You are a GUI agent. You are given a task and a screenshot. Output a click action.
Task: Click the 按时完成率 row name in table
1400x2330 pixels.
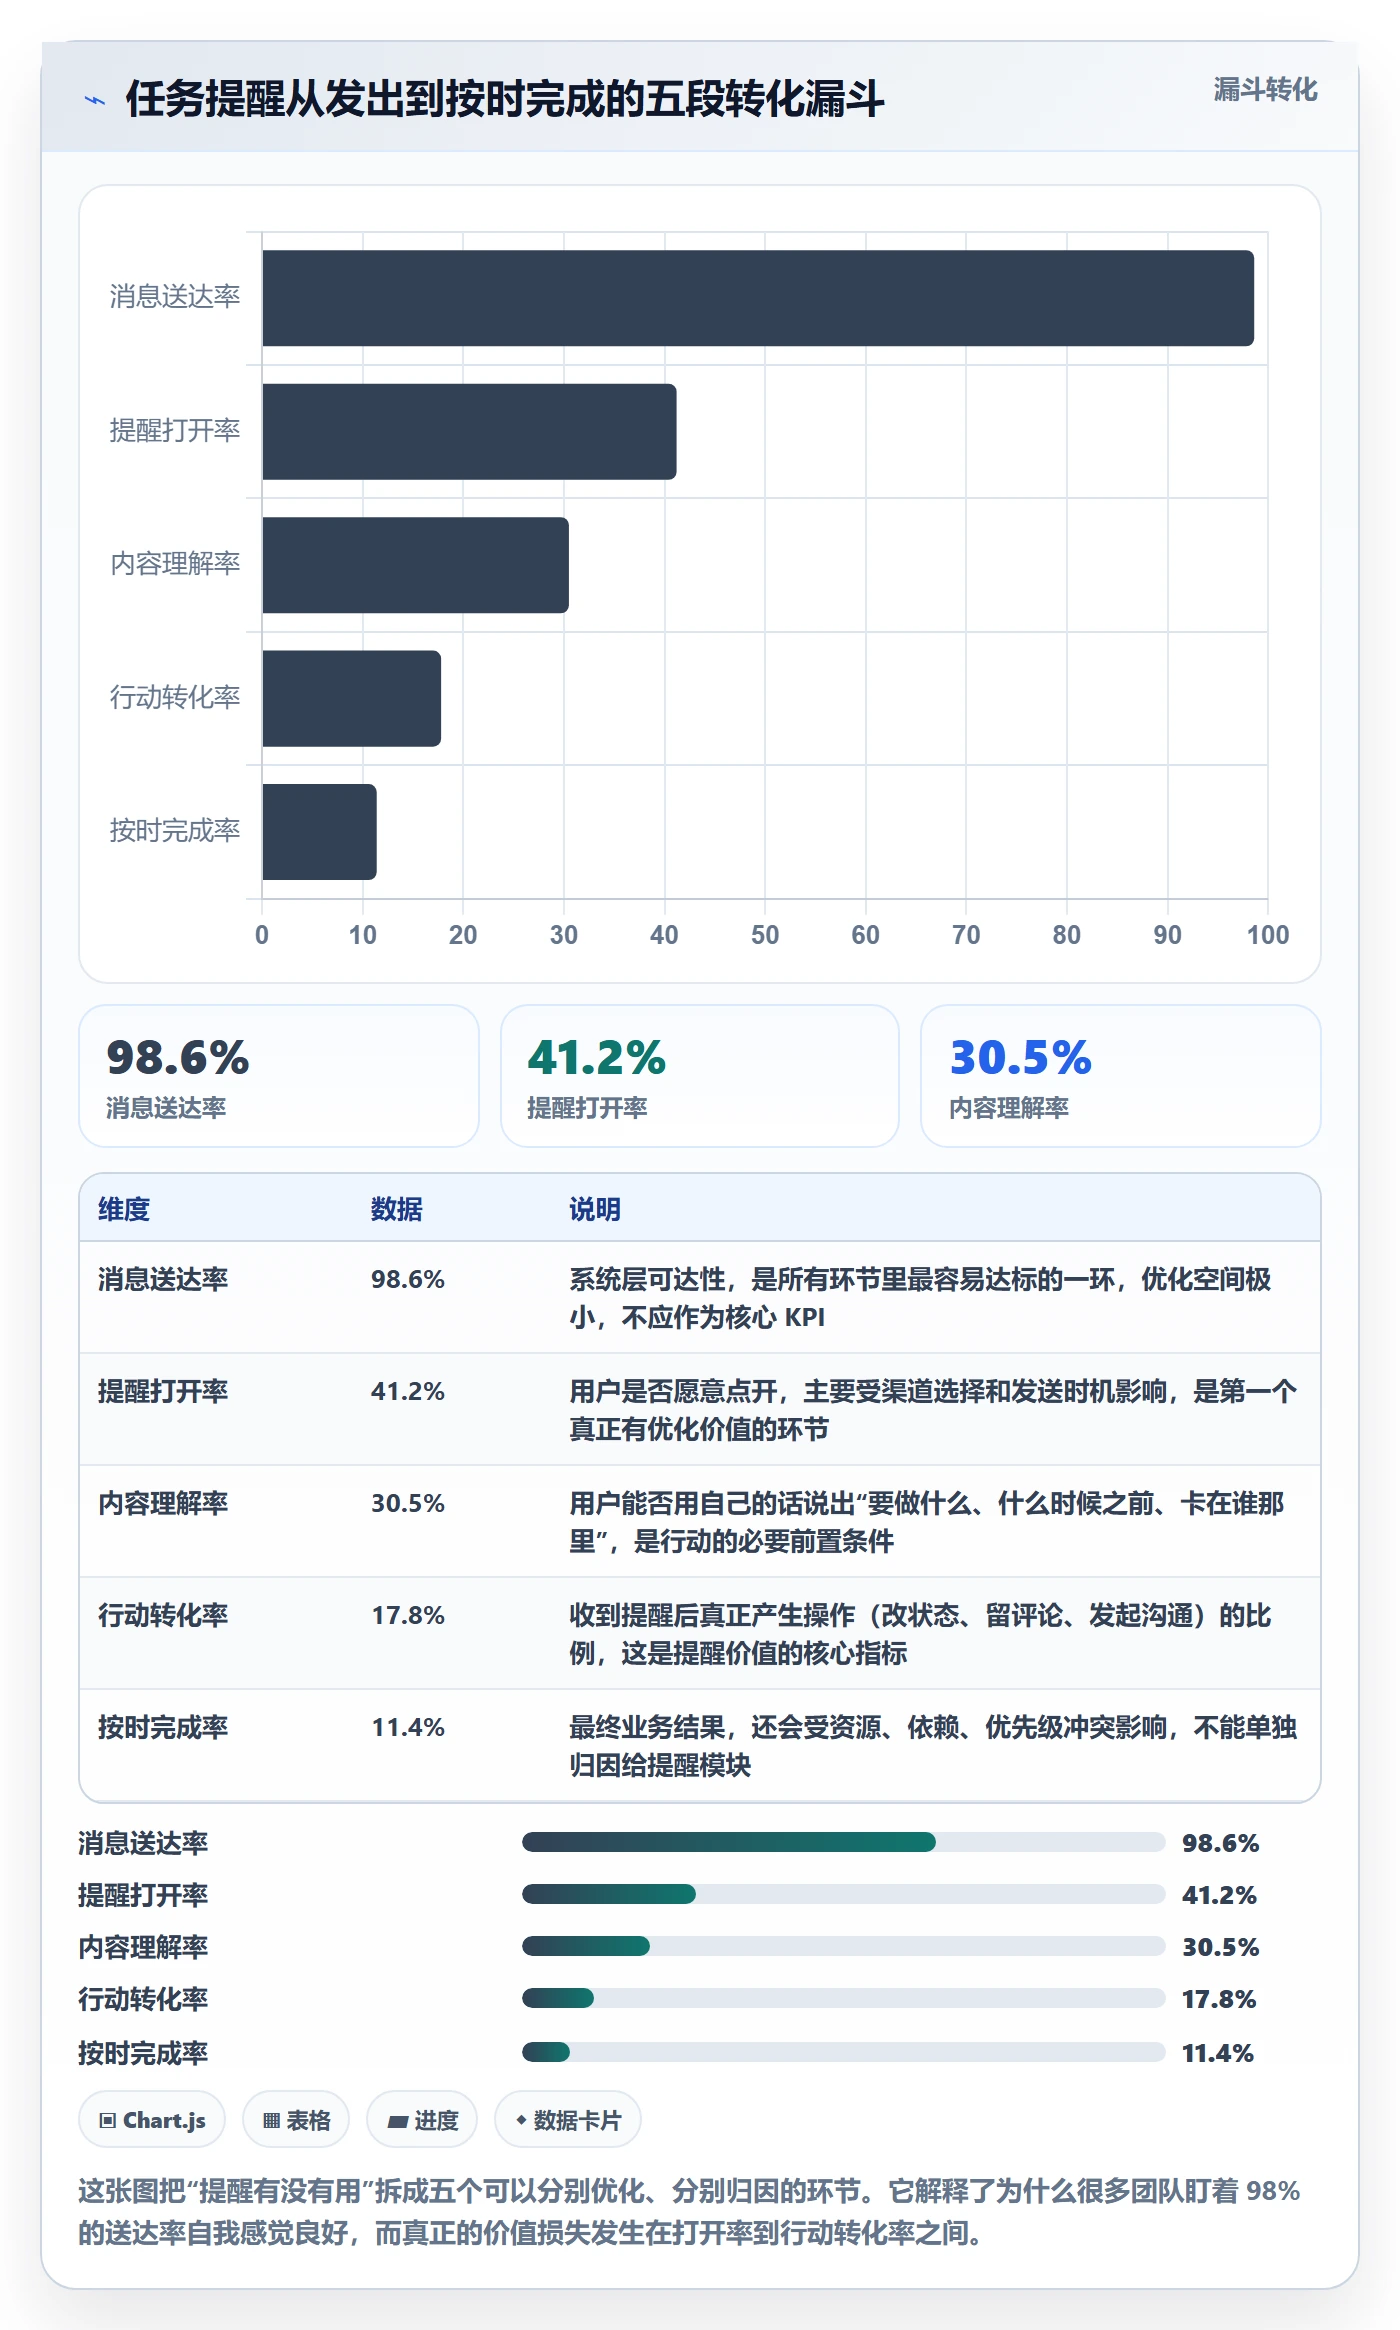163,1727
